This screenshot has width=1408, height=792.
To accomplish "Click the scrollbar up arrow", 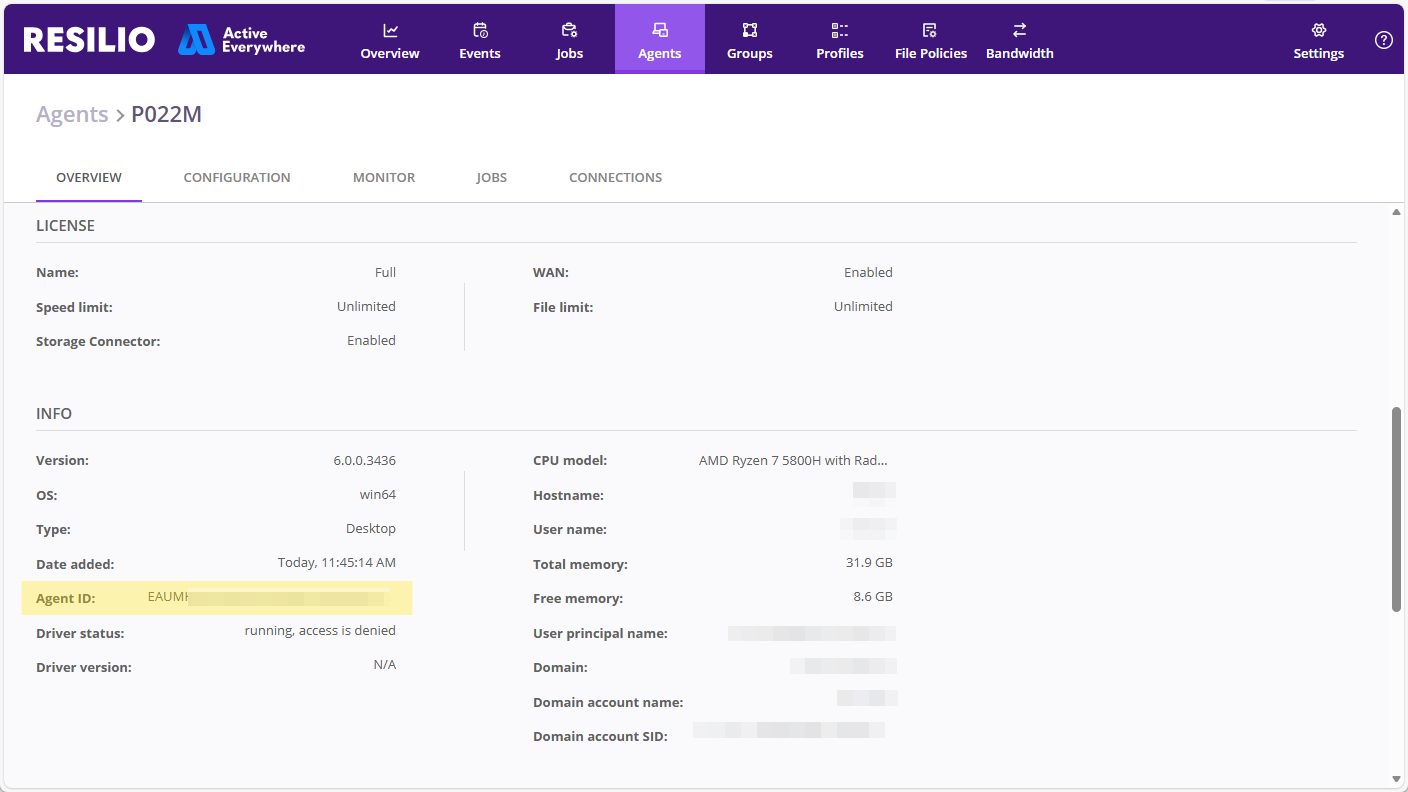I will 1397,212.
